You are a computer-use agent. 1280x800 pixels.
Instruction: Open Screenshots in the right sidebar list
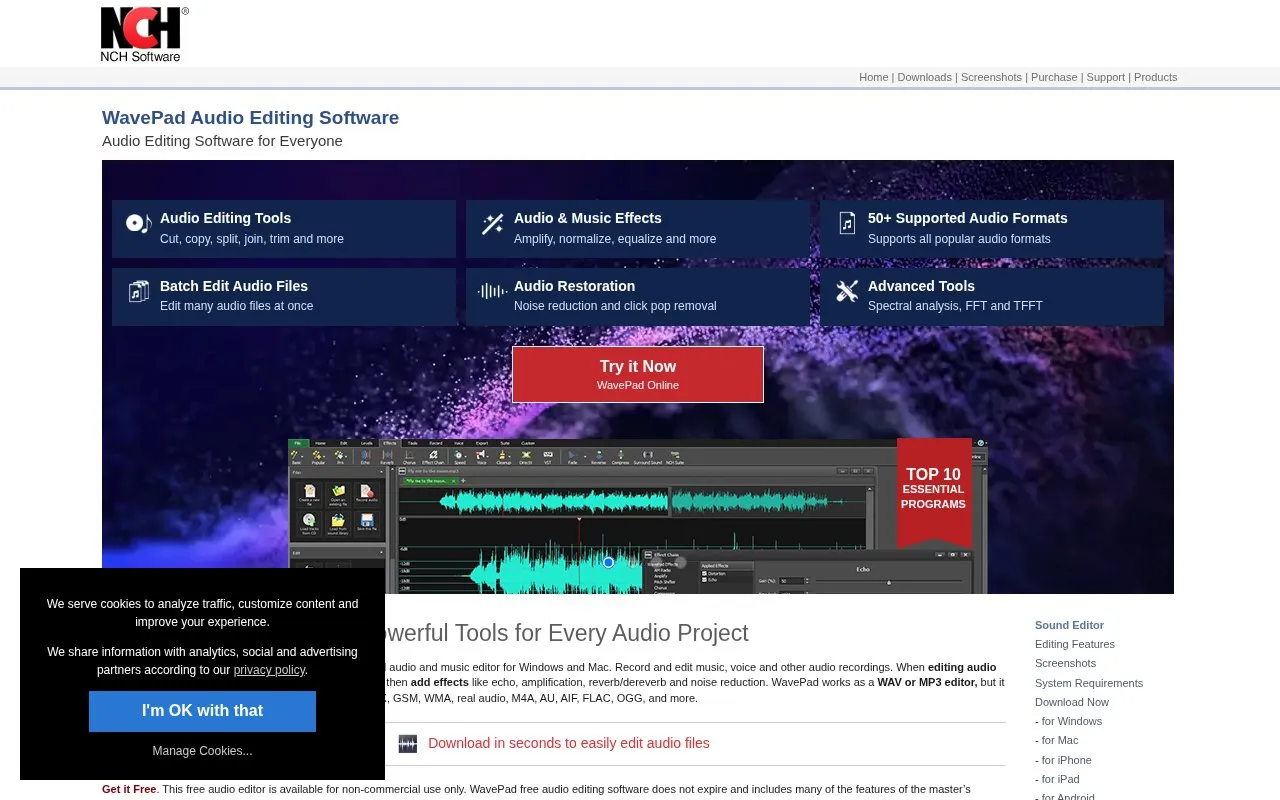(1065, 663)
